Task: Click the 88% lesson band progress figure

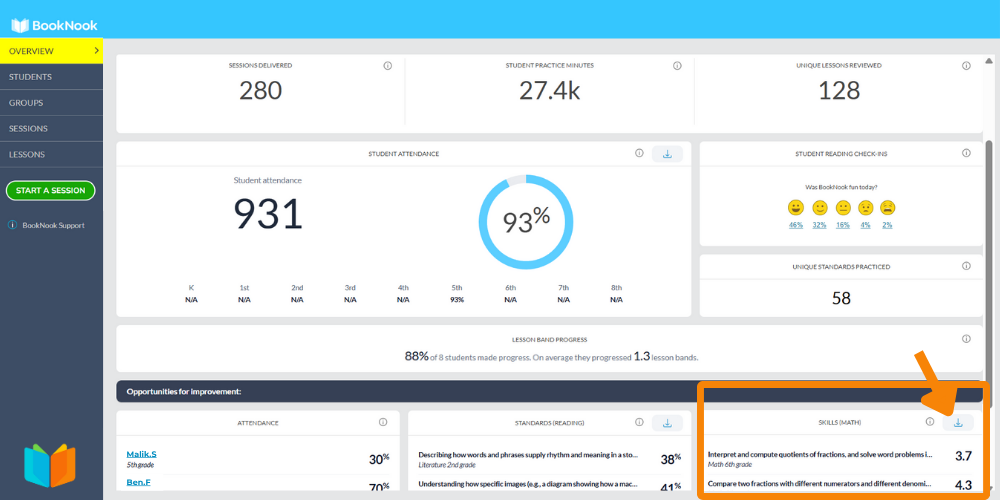Action: click(x=416, y=357)
